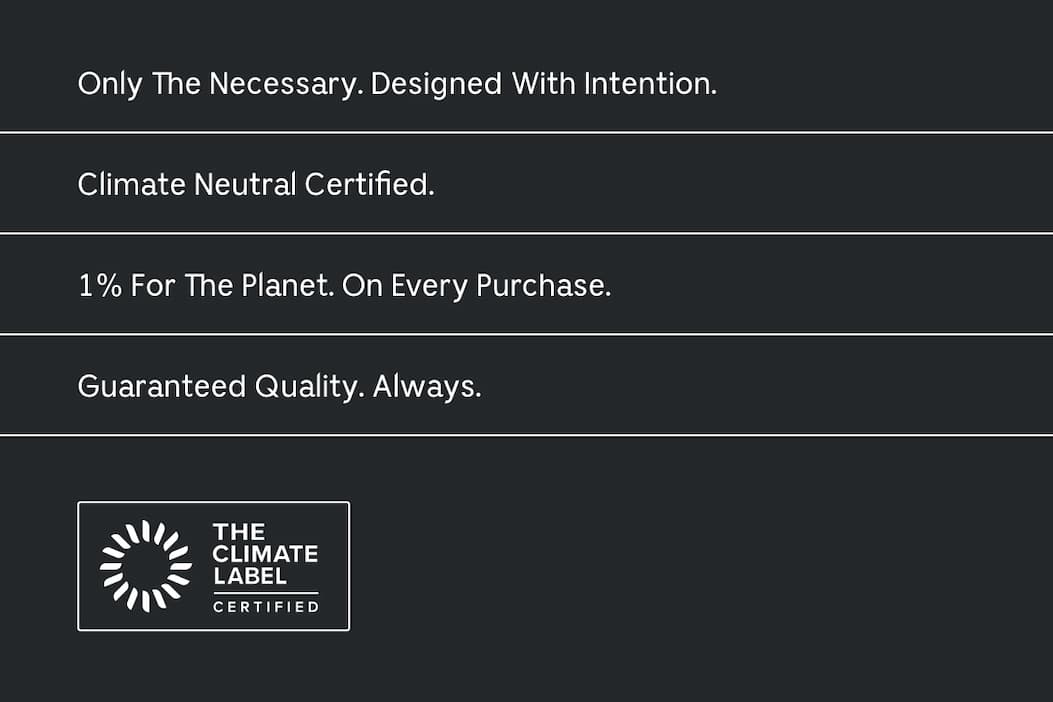Image resolution: width=1053 pixels, height=702 pixels.
Task: Click the divider below "Climate Neutral Certified."
Action: [x=526, y=233]
